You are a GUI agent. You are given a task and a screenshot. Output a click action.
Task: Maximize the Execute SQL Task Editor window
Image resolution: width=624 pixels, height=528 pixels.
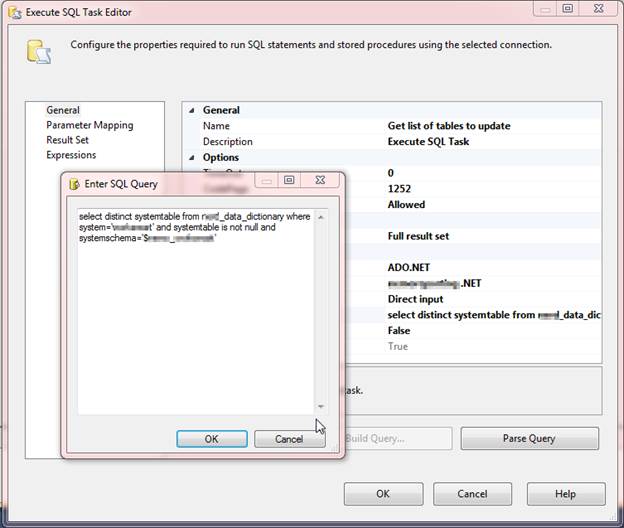point(567,9)
